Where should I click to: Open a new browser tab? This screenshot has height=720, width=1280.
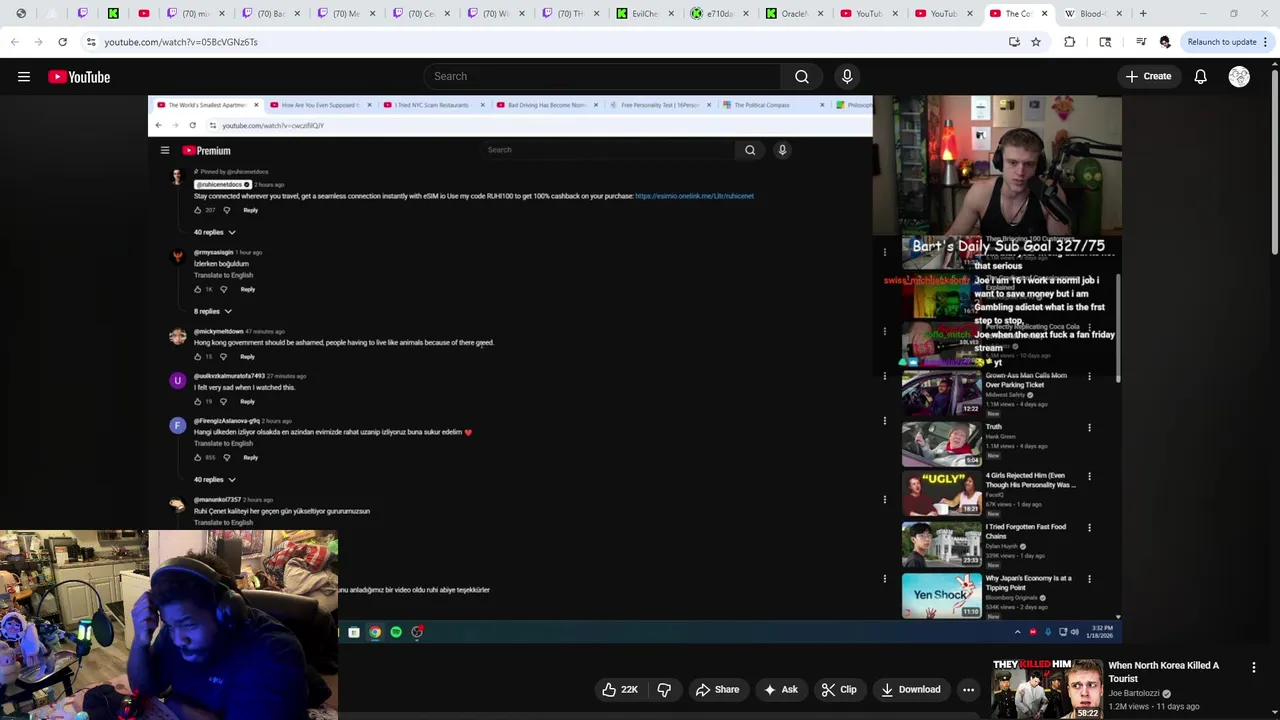(x=1143, y=14)
